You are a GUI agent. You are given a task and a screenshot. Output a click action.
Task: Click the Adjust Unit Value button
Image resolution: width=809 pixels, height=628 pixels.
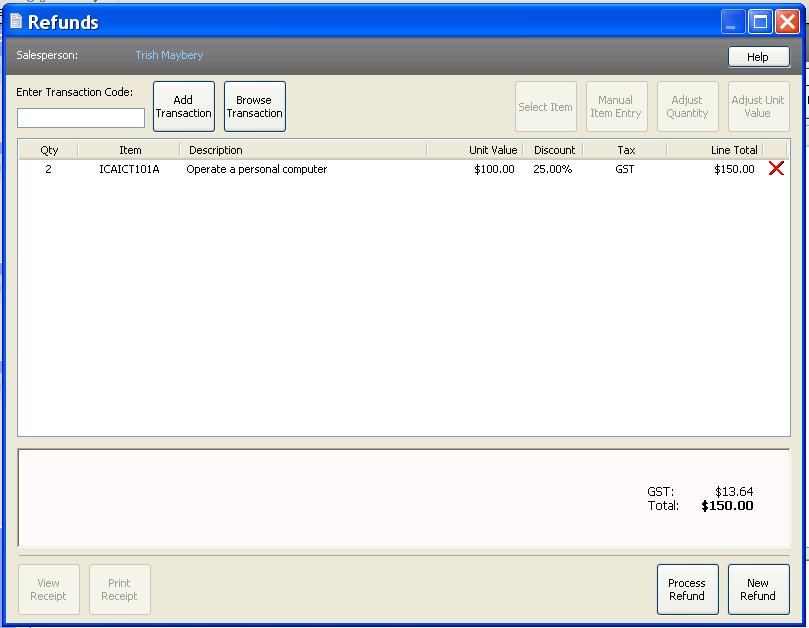pyautogui.click(x=758, y=106)
